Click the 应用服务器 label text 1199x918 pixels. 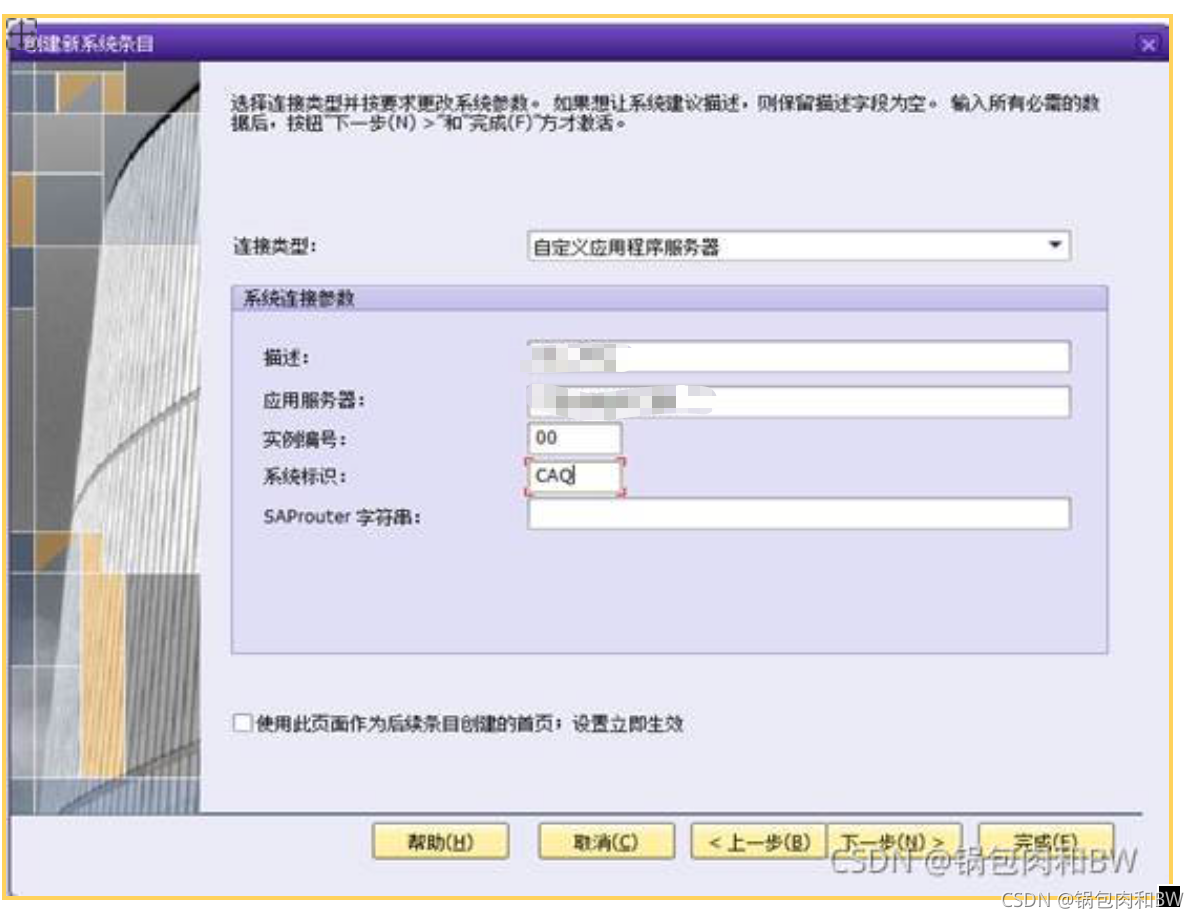click(314, 400)
